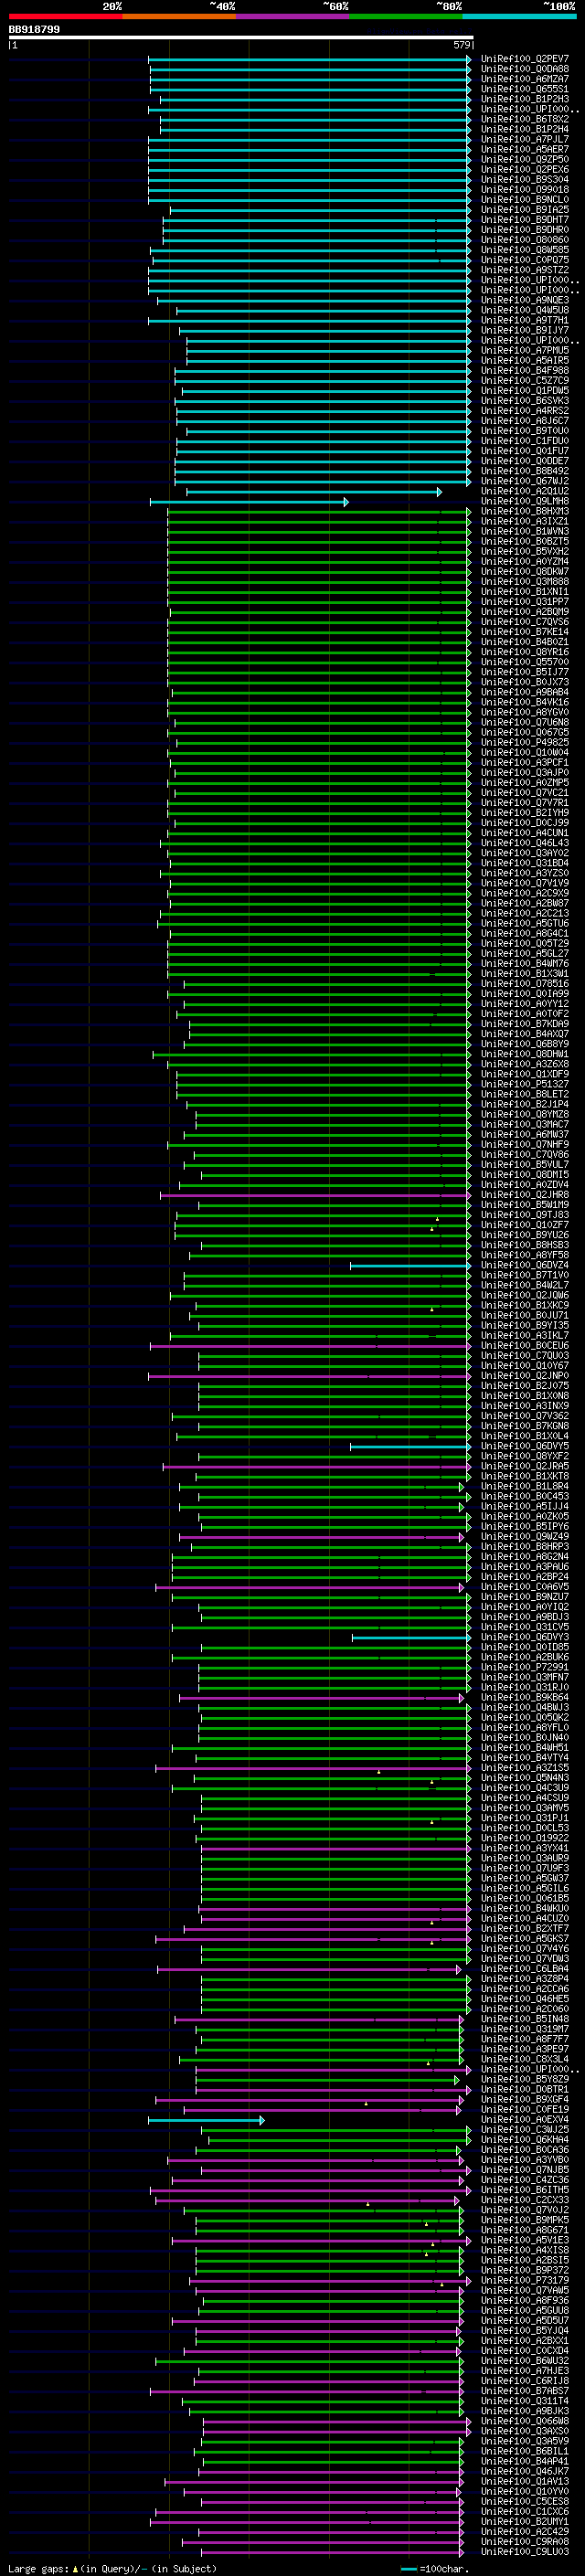
Task: Click the red 20% identity legend segment
Action: coord(65,16)
